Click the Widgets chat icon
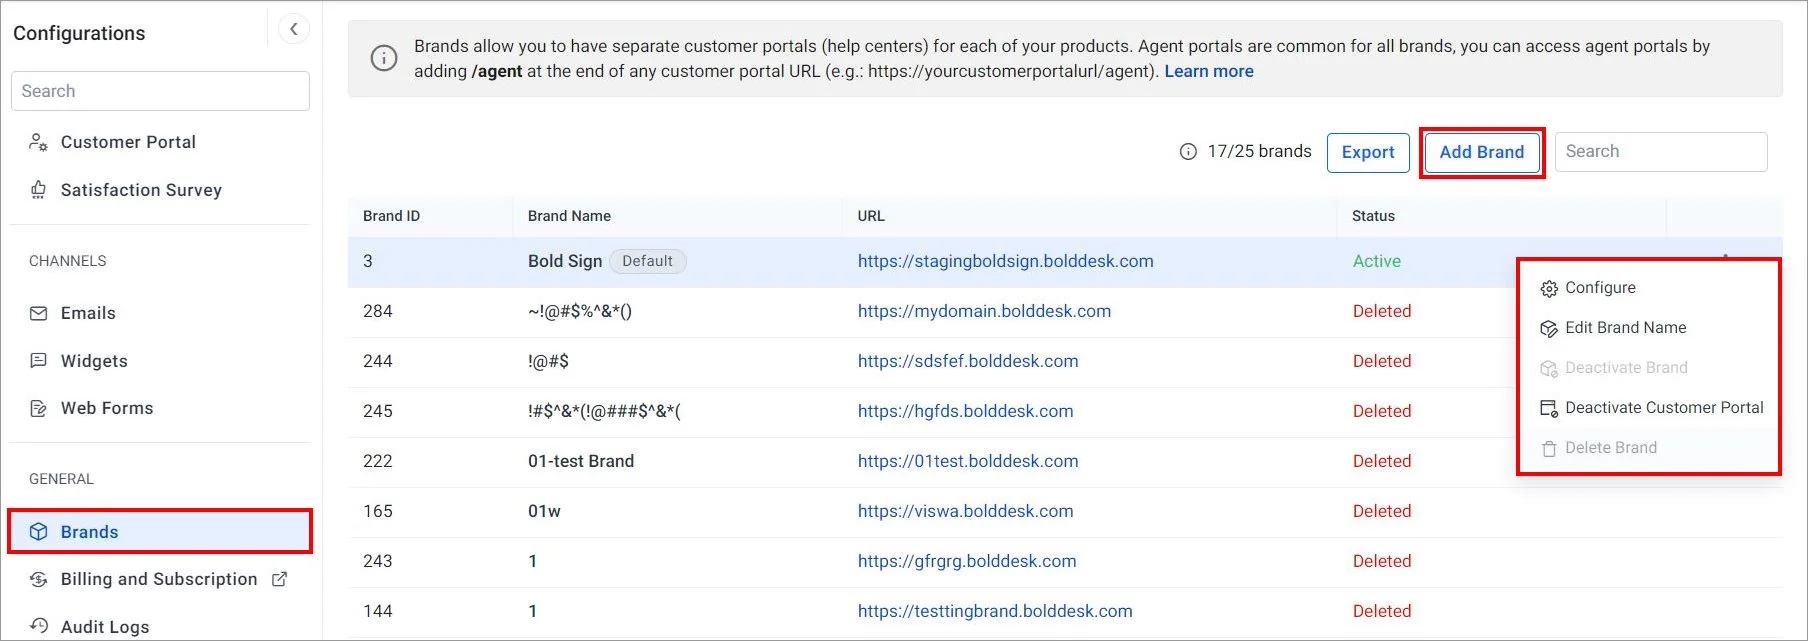Image resolution: width=1808 pixels, height=641 pixels. click(x=38, y=361)
